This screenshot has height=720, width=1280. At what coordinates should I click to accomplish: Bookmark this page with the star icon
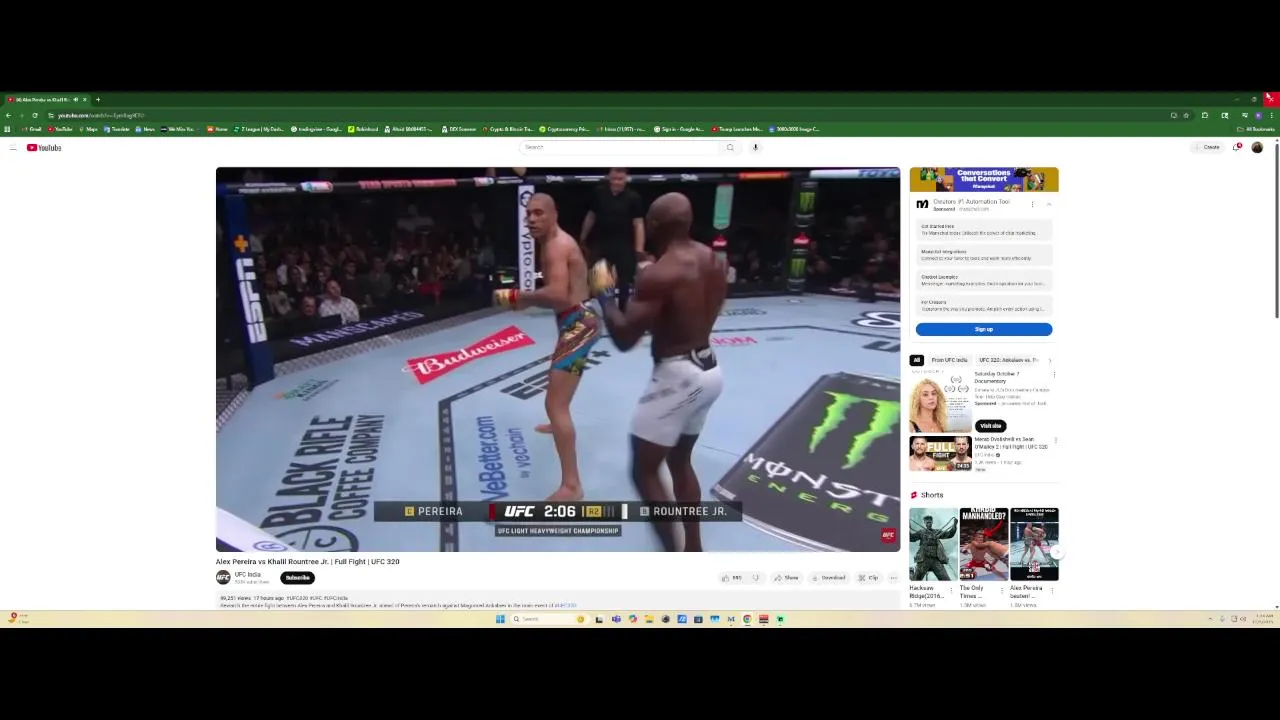pos(1186,115)
